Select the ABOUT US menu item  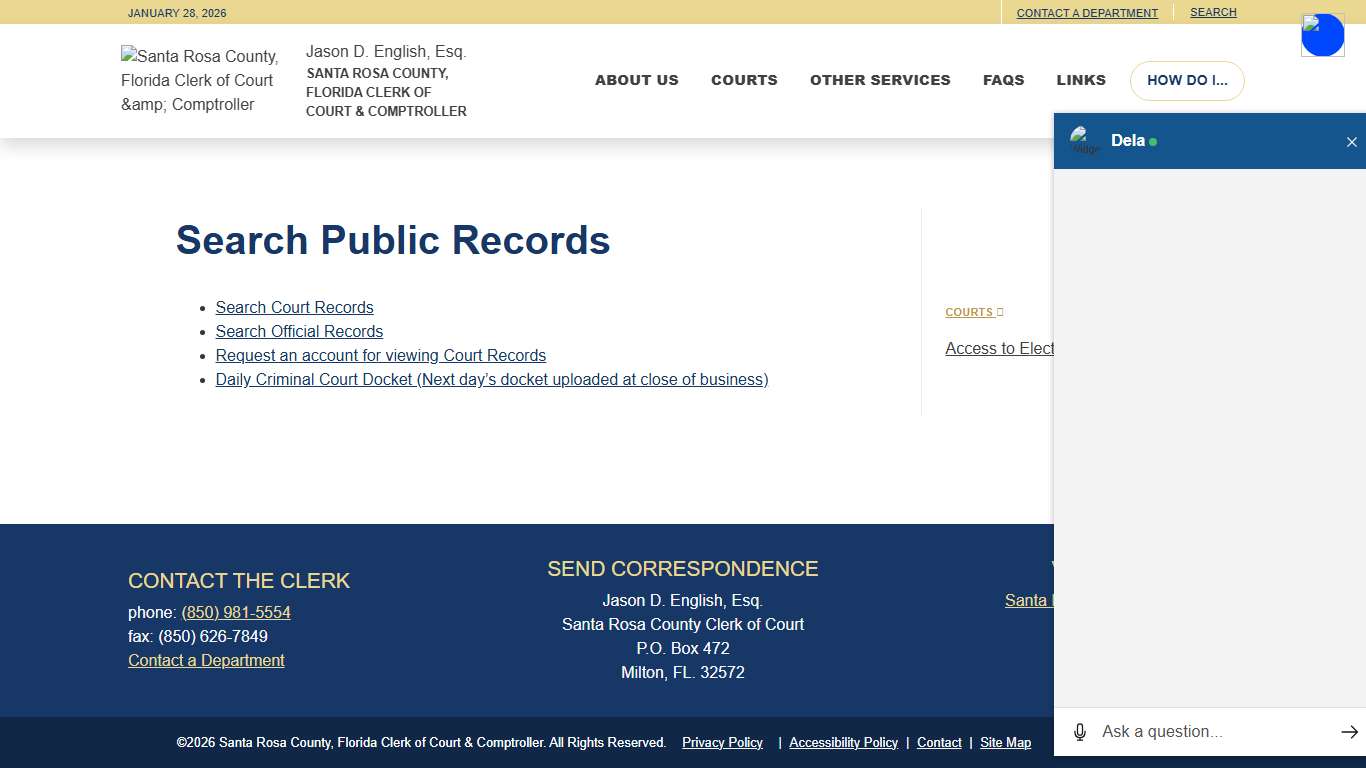tap(637, 80)
